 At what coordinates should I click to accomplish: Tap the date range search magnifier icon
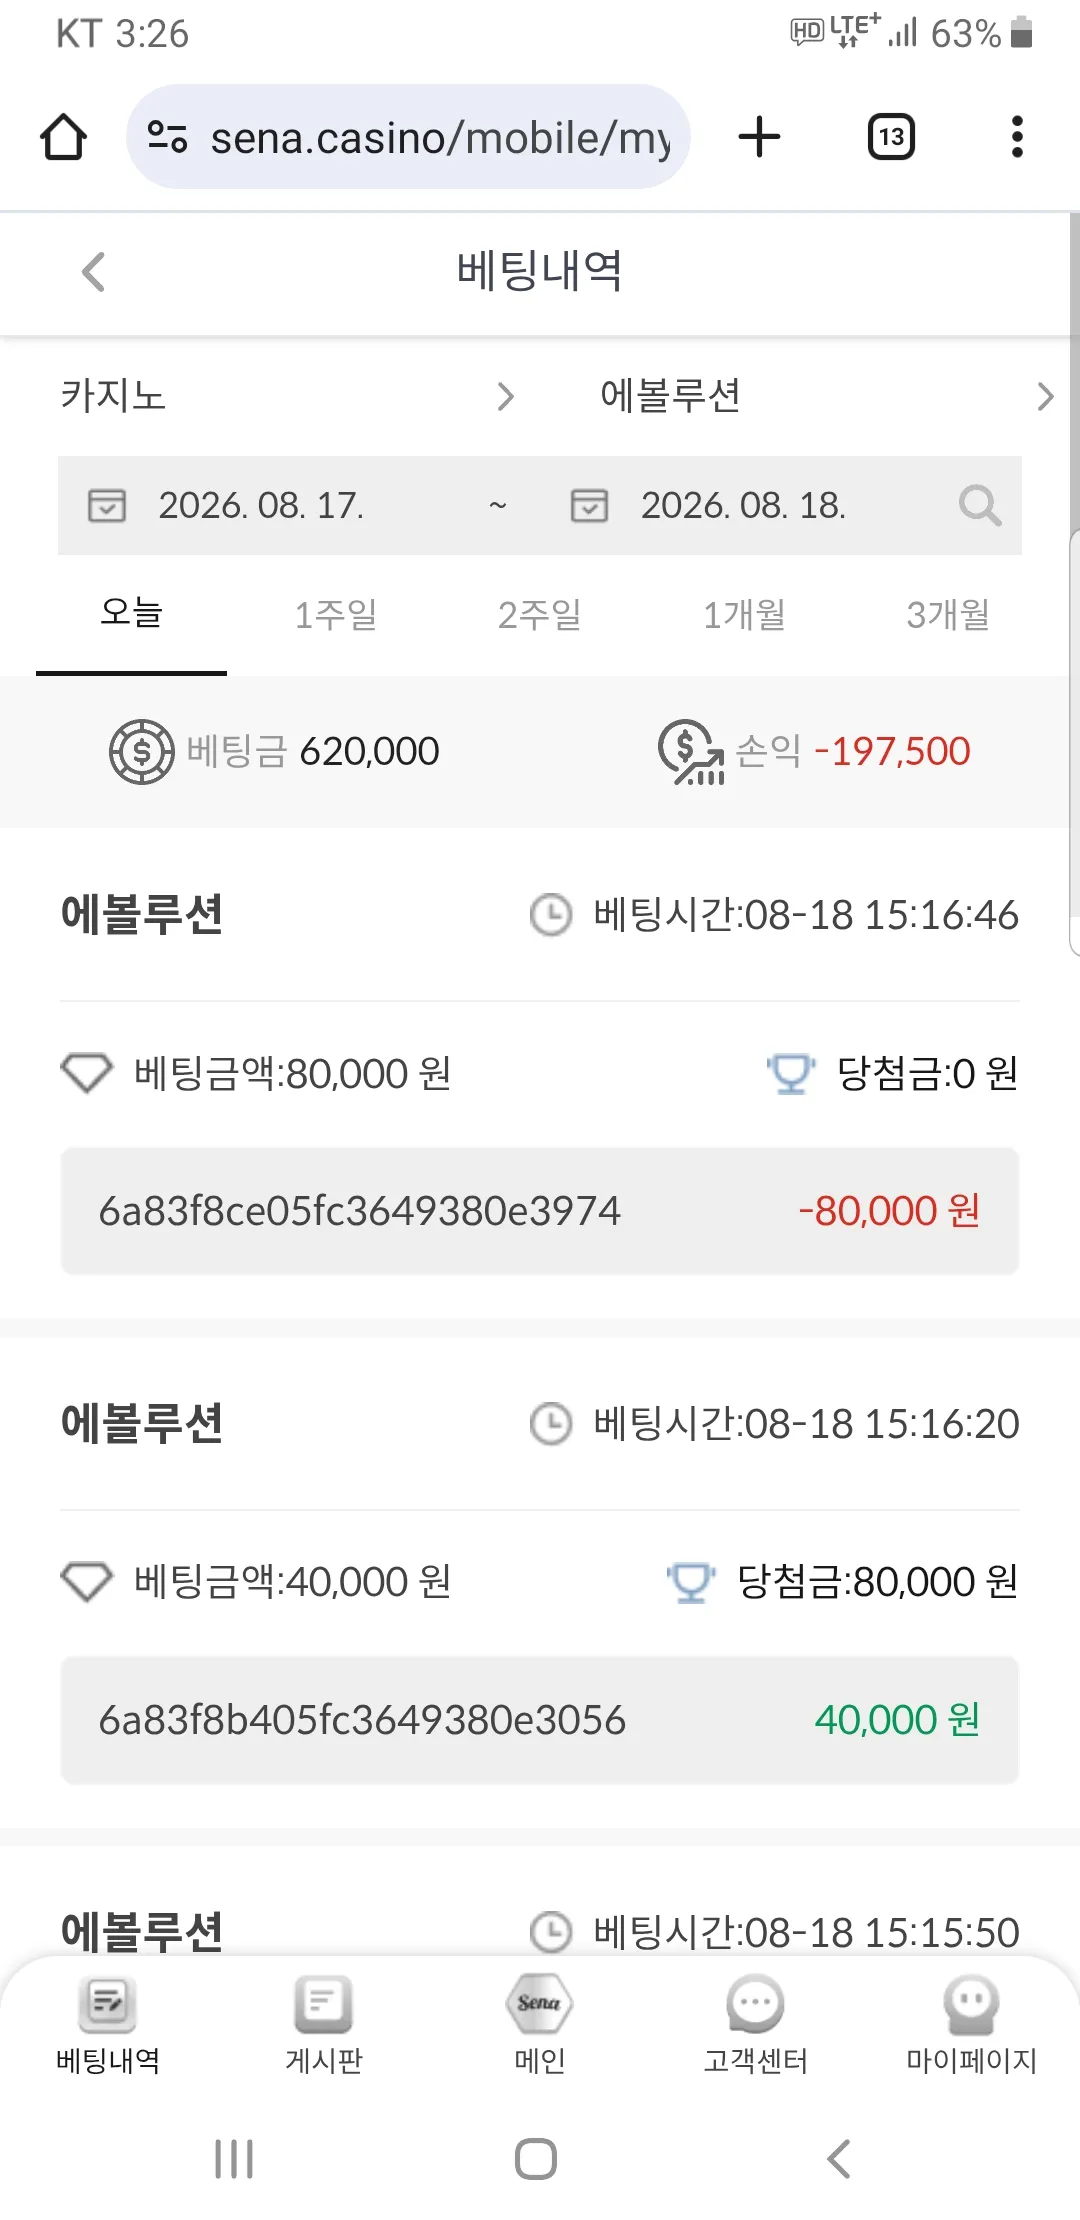(979, 506)
